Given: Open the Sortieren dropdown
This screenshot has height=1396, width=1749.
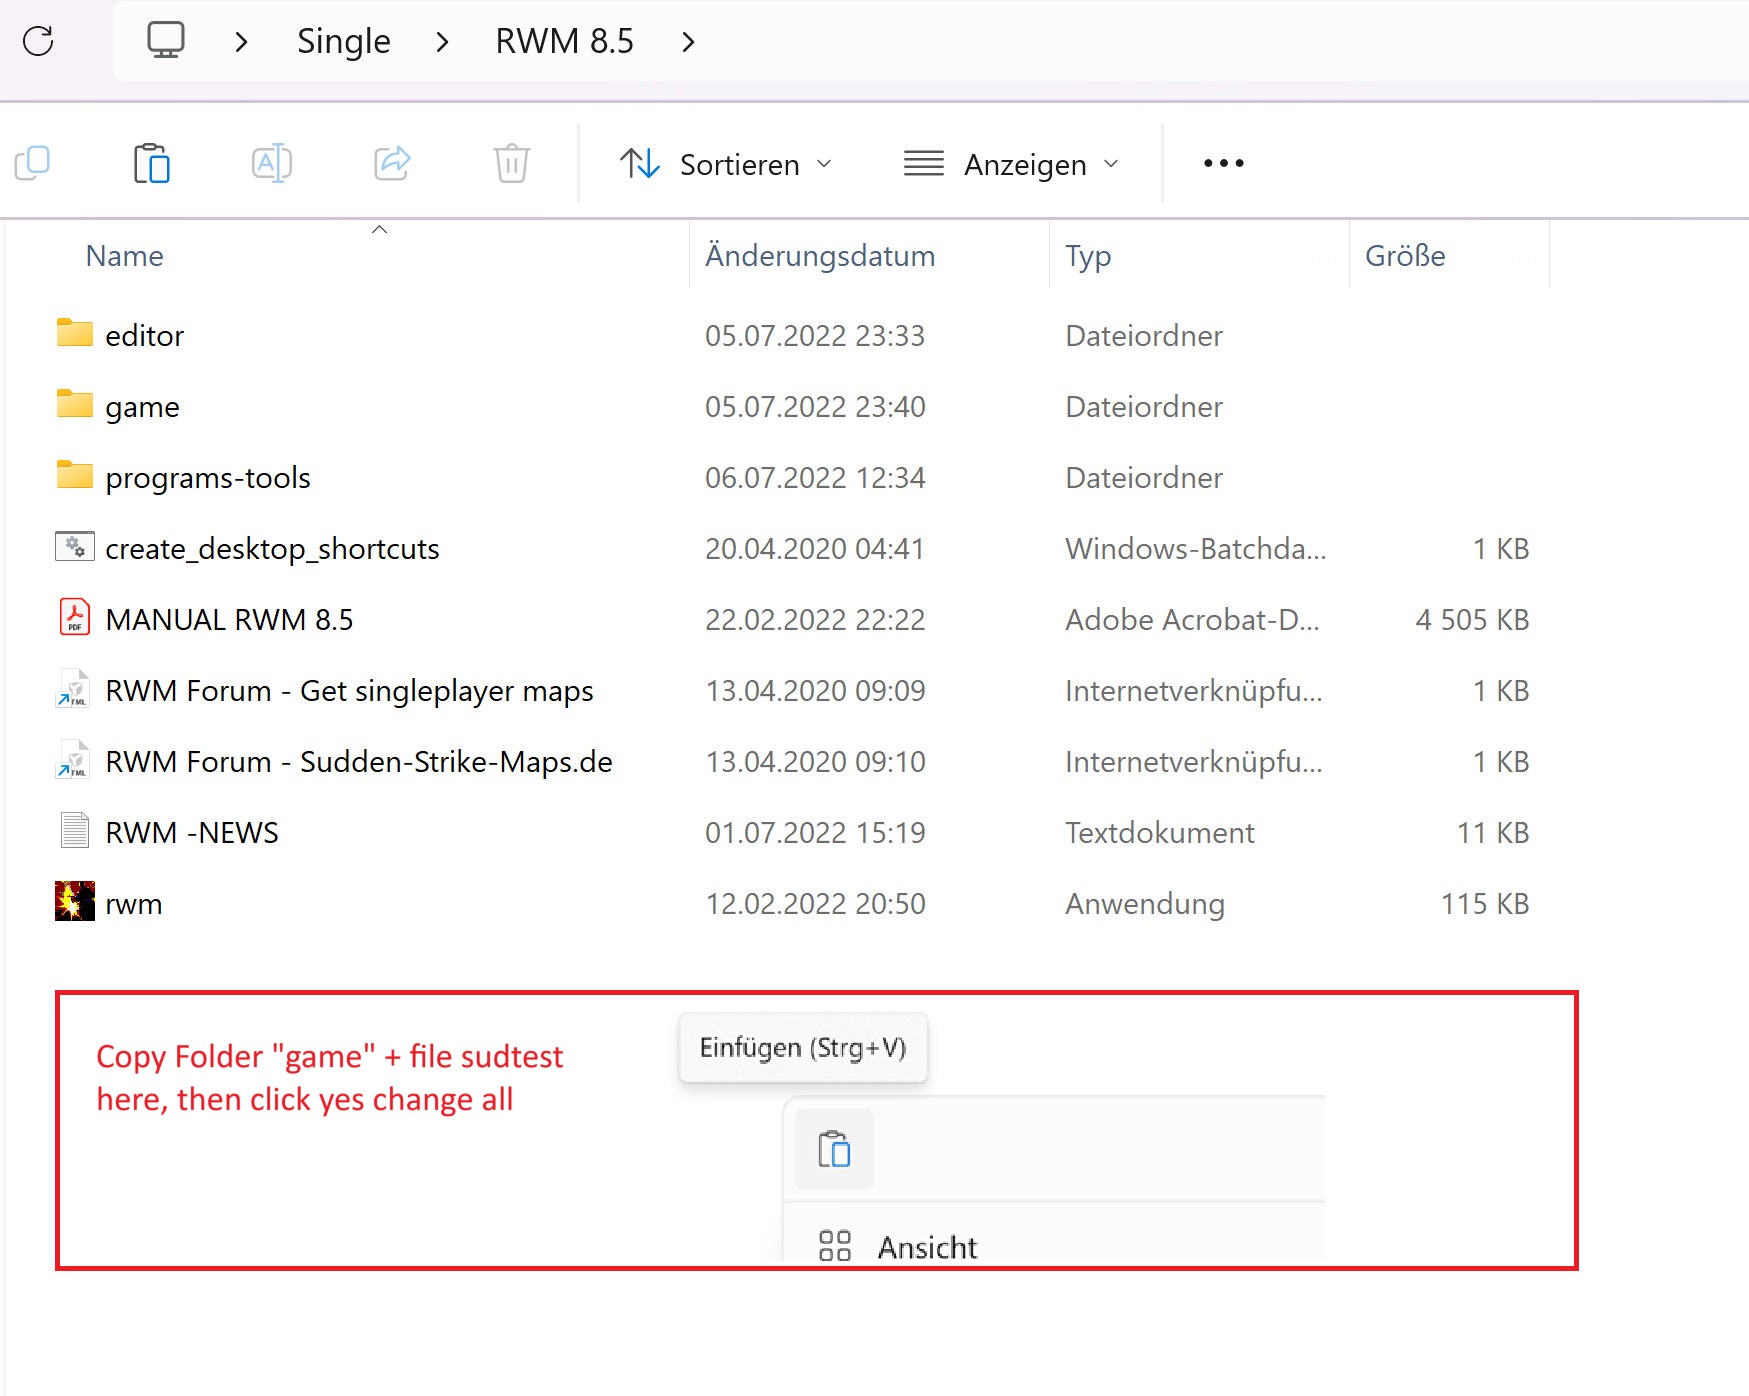Looking at the screenshot, I should click(x=726, y=164).
